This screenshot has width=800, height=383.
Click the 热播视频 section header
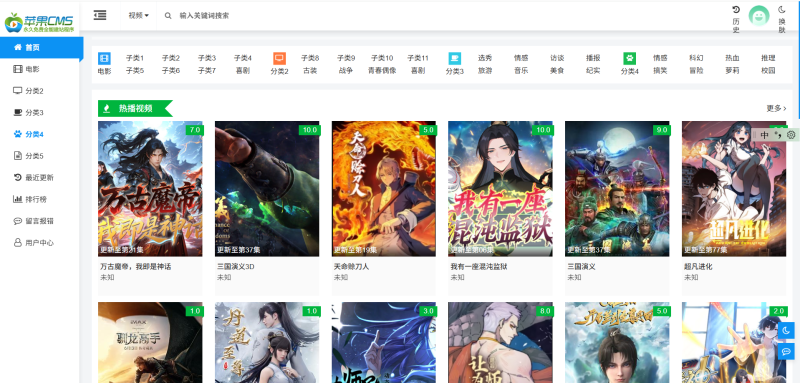coord(135,108)
